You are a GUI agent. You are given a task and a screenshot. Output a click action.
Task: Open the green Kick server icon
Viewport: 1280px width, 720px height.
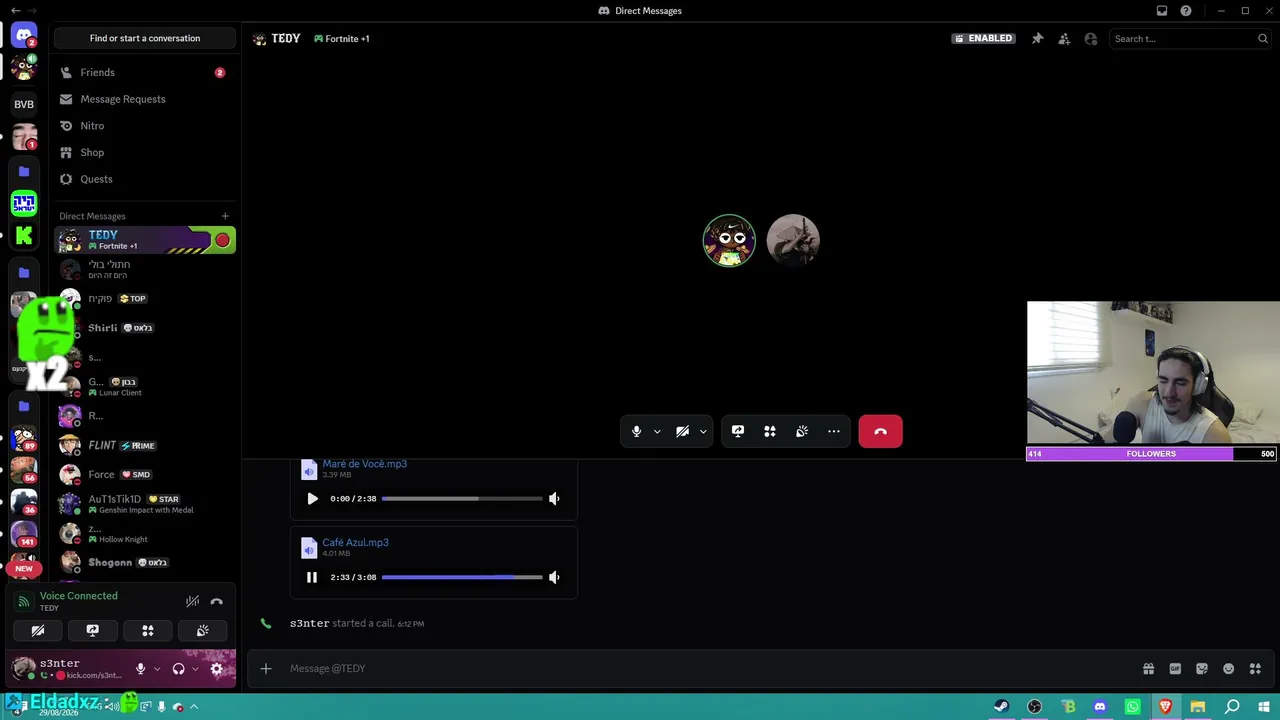(24, 237)
